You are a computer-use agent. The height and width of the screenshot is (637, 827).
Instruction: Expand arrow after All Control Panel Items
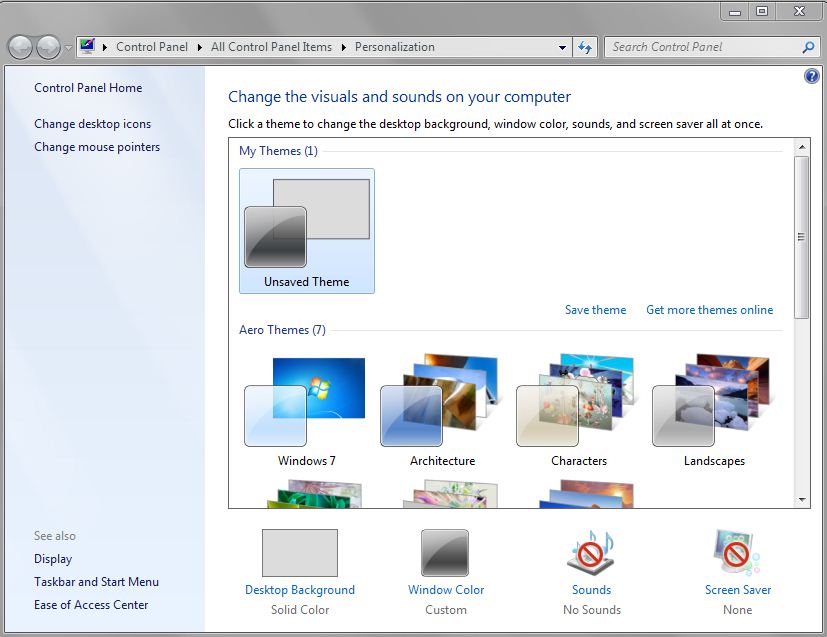(344, 47)
